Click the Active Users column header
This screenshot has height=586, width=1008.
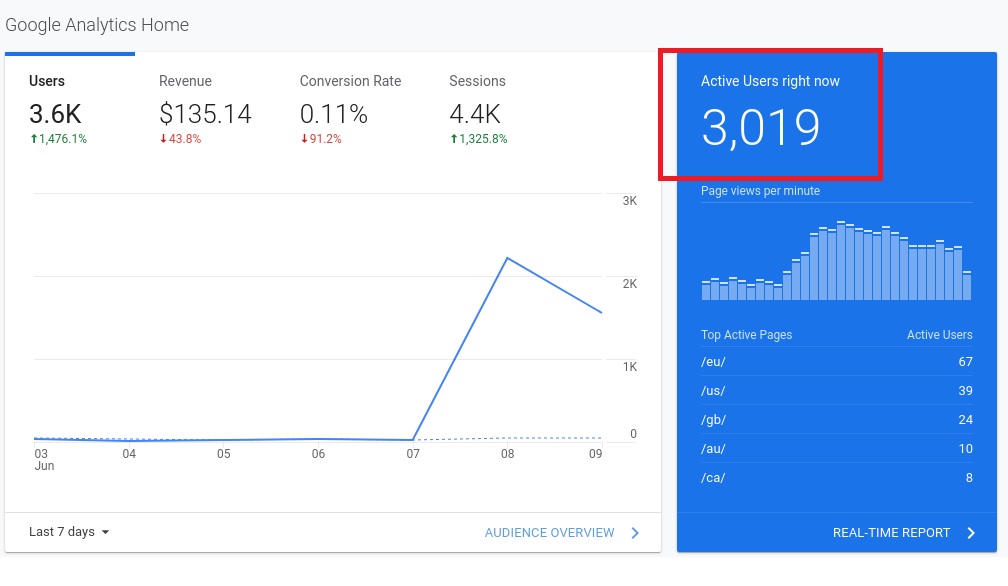[x=939, y=335]
